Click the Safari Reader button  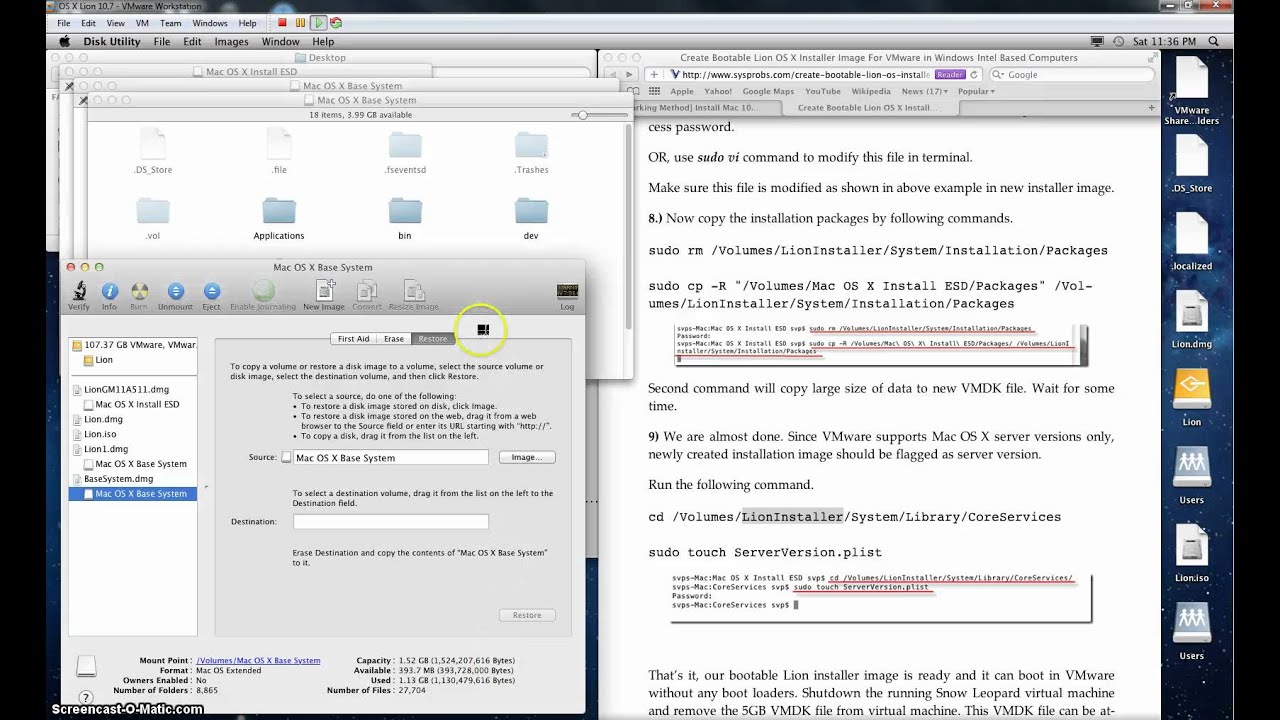(950, 75)
